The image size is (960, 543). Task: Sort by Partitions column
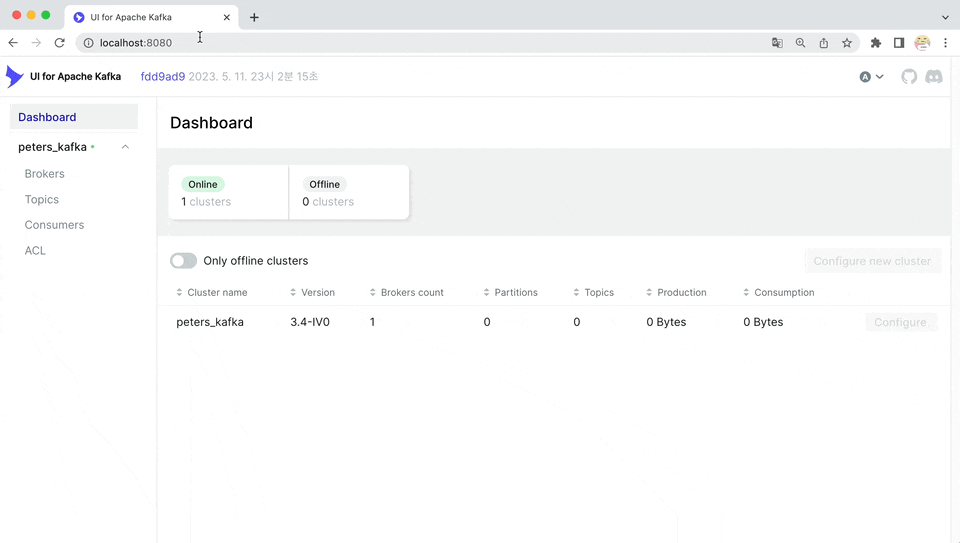point(511,293)
